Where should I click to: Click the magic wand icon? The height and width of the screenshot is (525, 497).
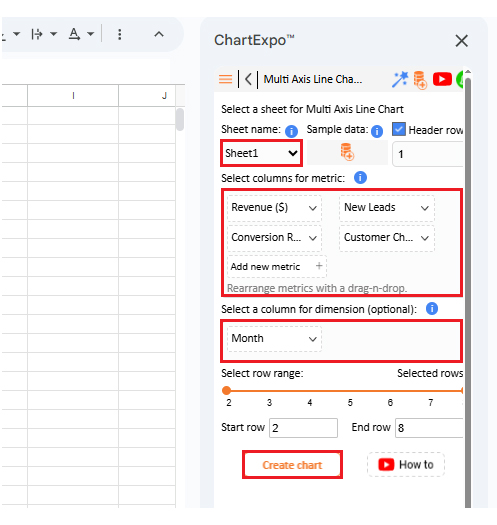400,80
